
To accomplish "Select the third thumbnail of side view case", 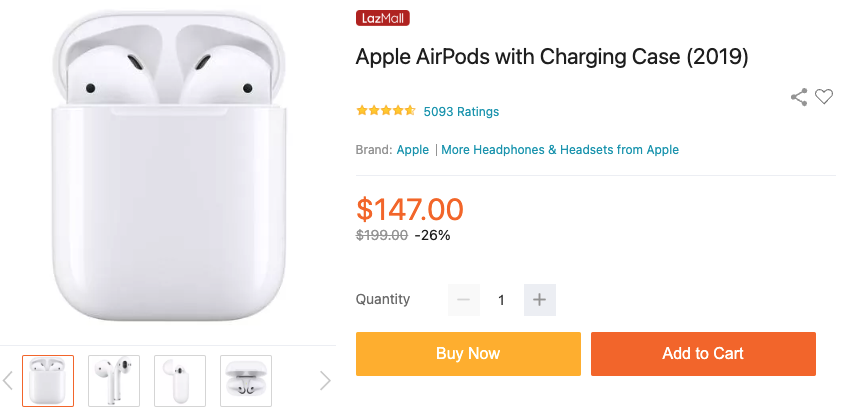I will [x=180, y=381].
